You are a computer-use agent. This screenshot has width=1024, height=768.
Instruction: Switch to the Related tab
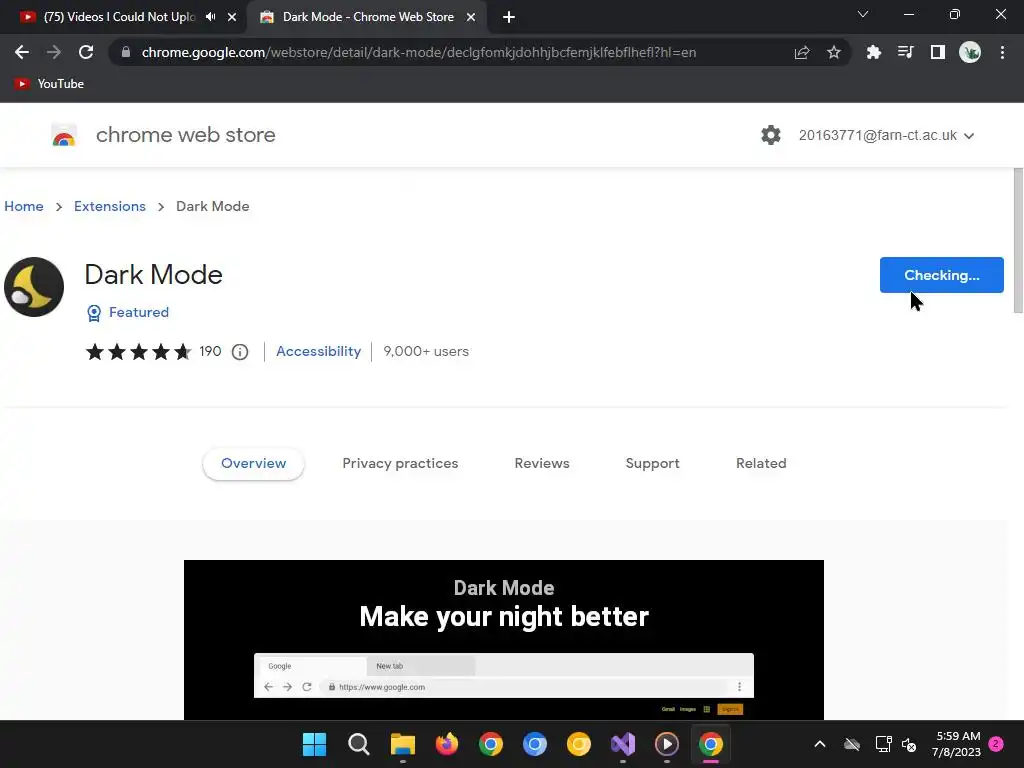[x=761, y=464]
